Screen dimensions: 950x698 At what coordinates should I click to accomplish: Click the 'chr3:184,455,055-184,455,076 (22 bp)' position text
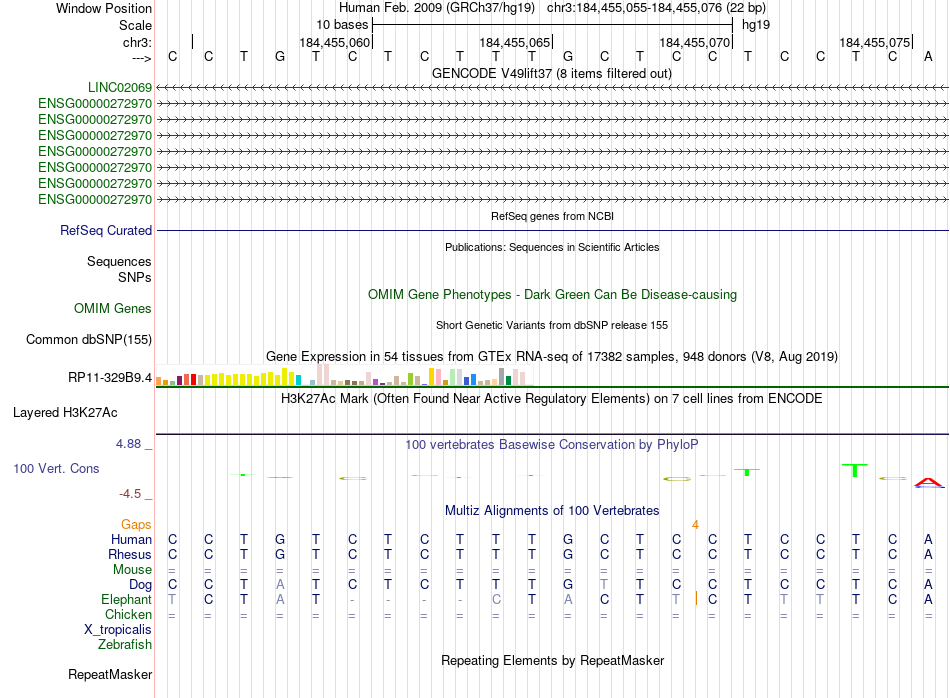656,8
